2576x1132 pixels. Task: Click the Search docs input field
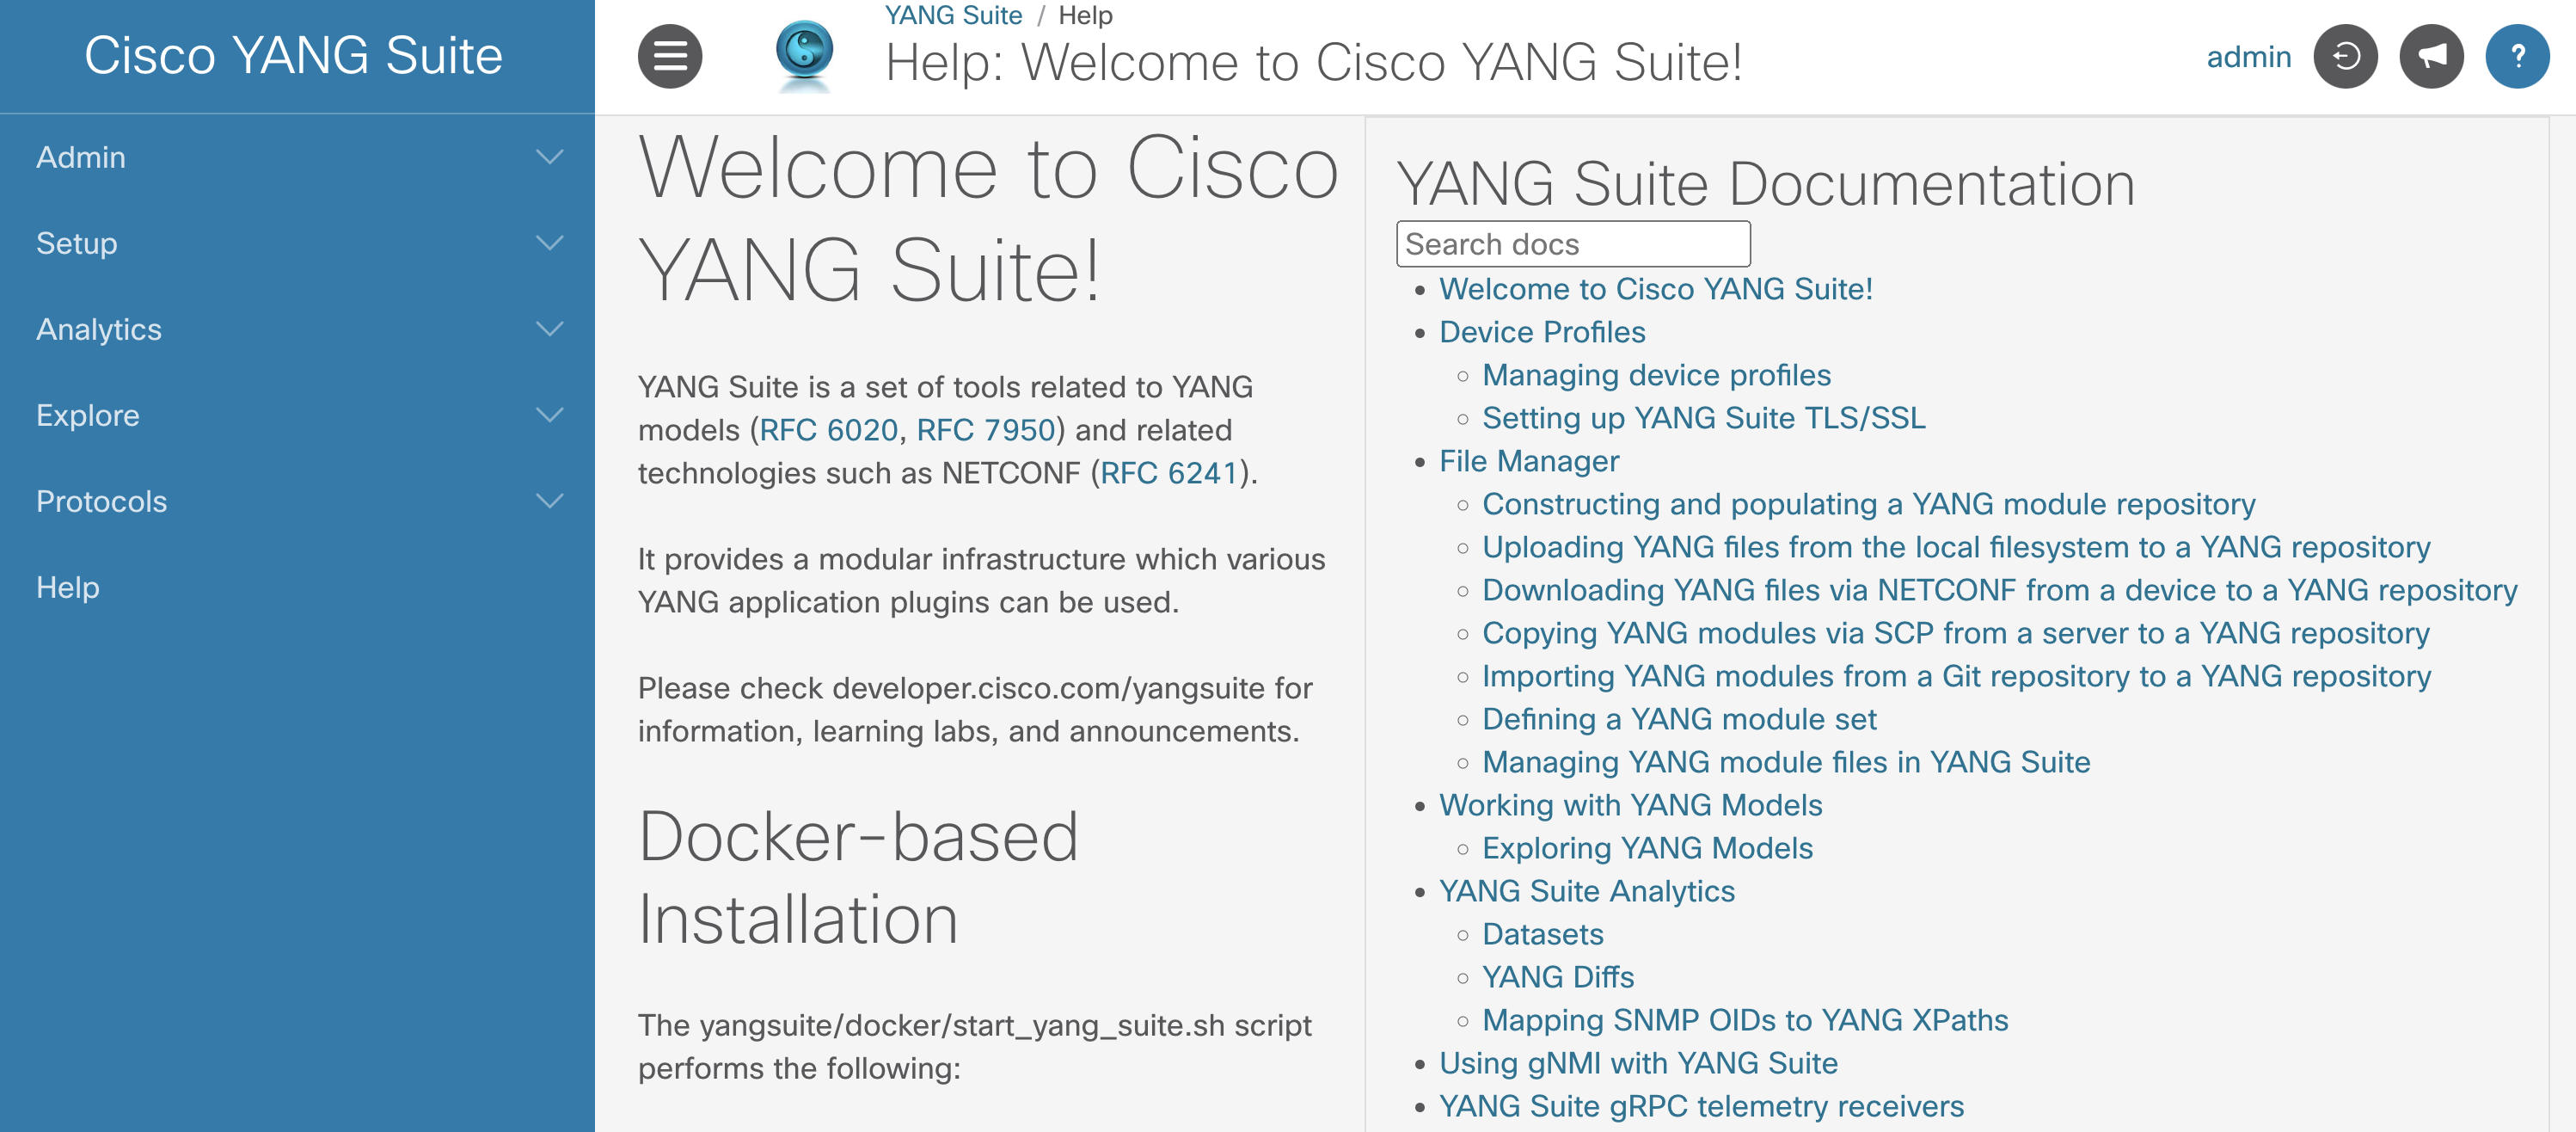[x=1573, y=243]
